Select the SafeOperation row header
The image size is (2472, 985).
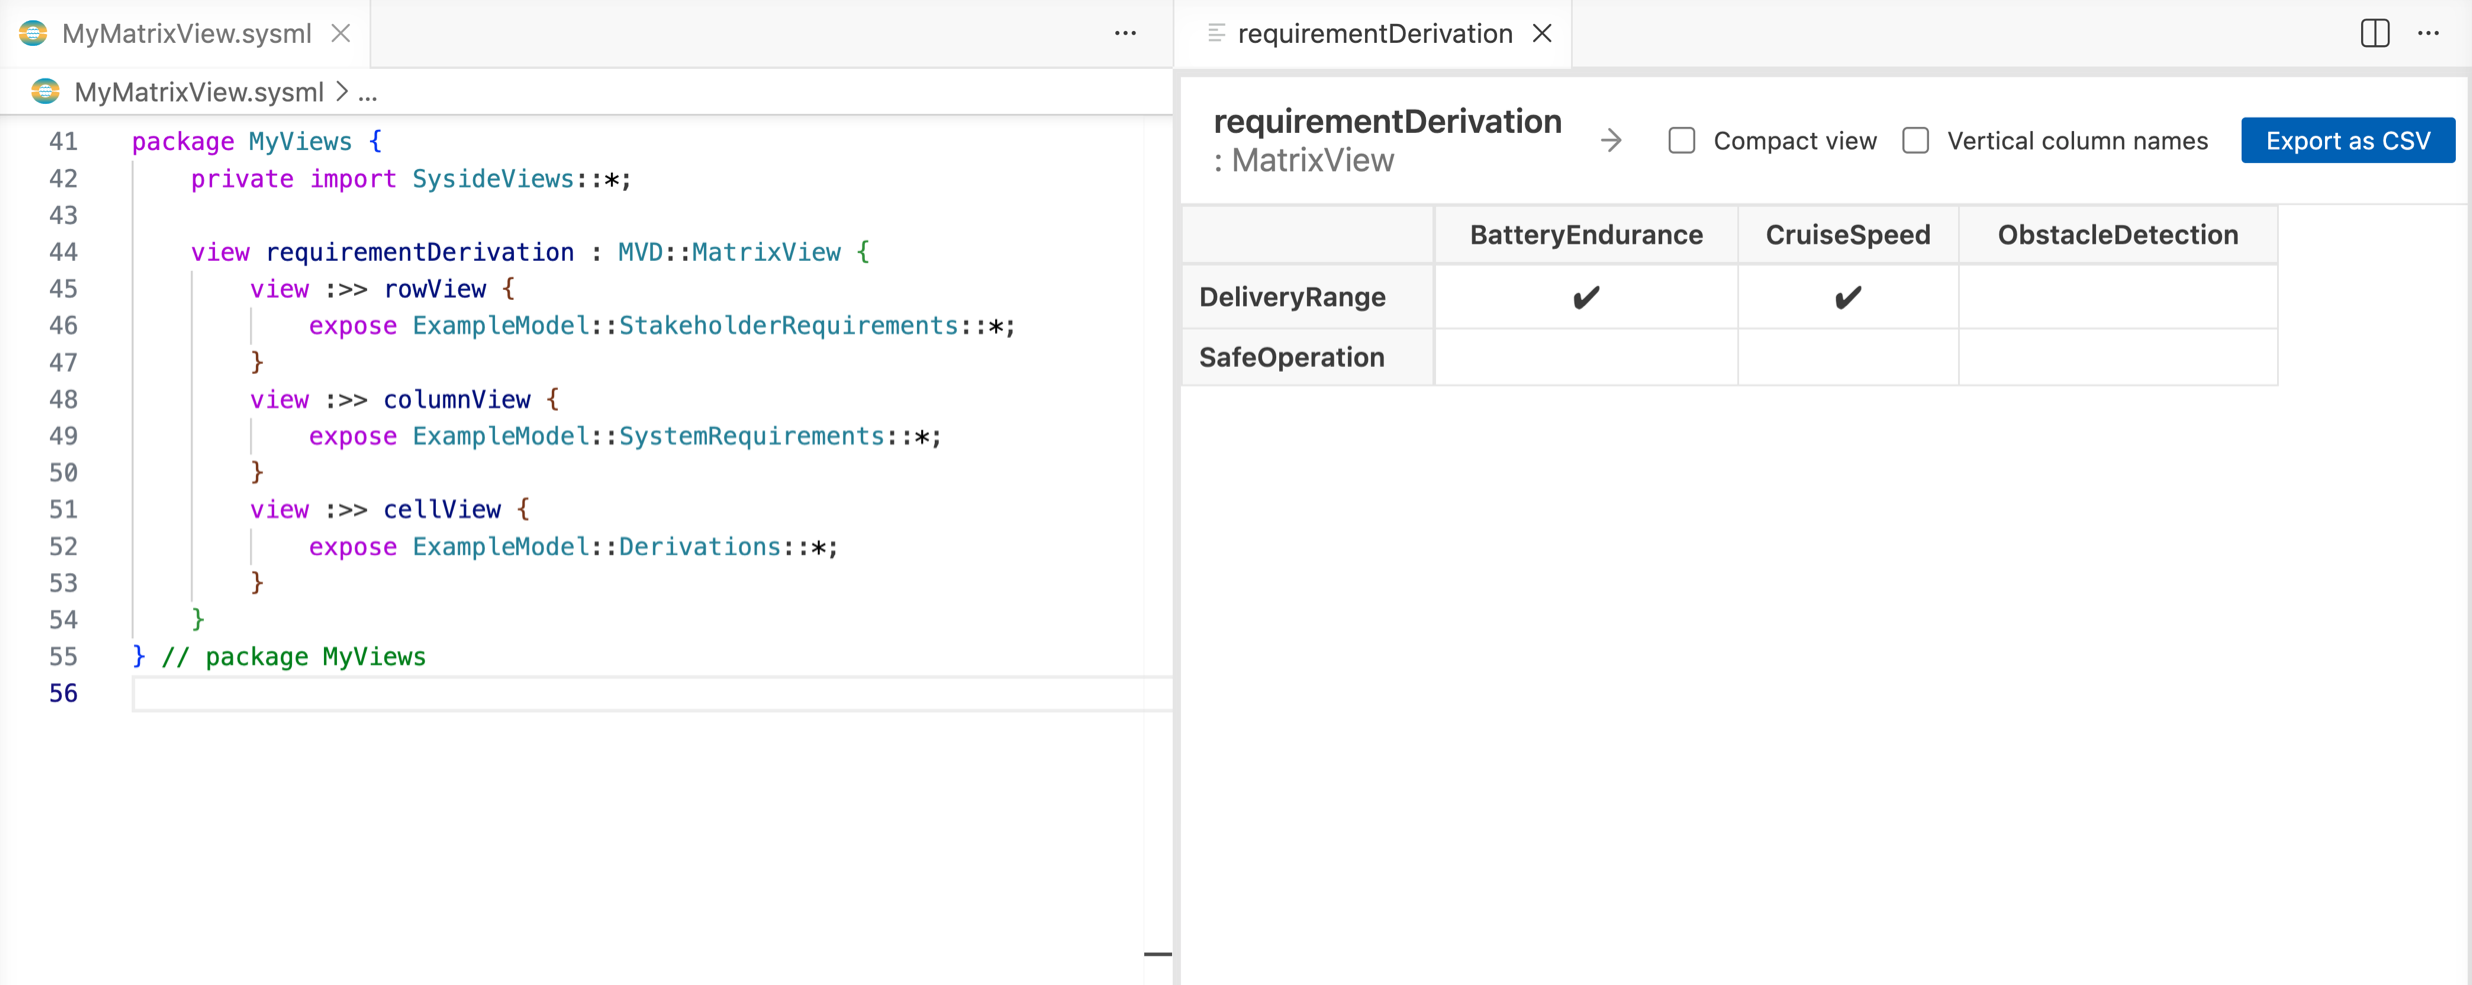(1308, 357)
